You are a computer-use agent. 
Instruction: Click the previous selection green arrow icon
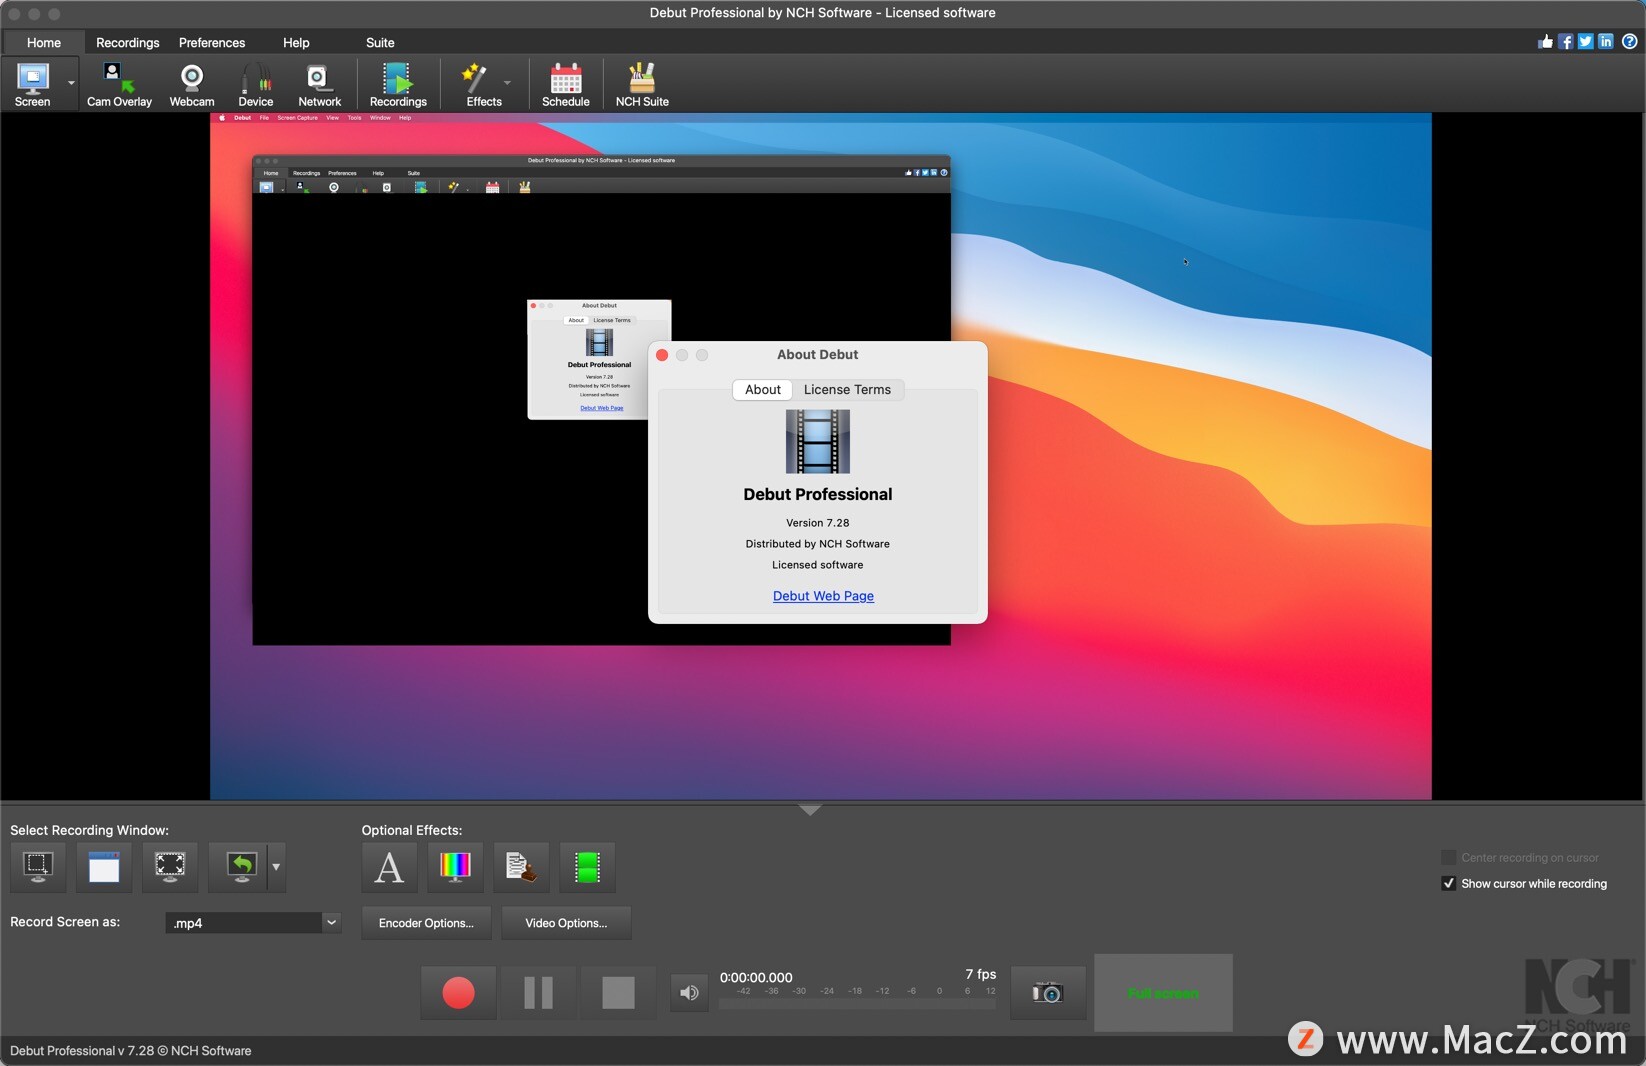click(239, 866)
